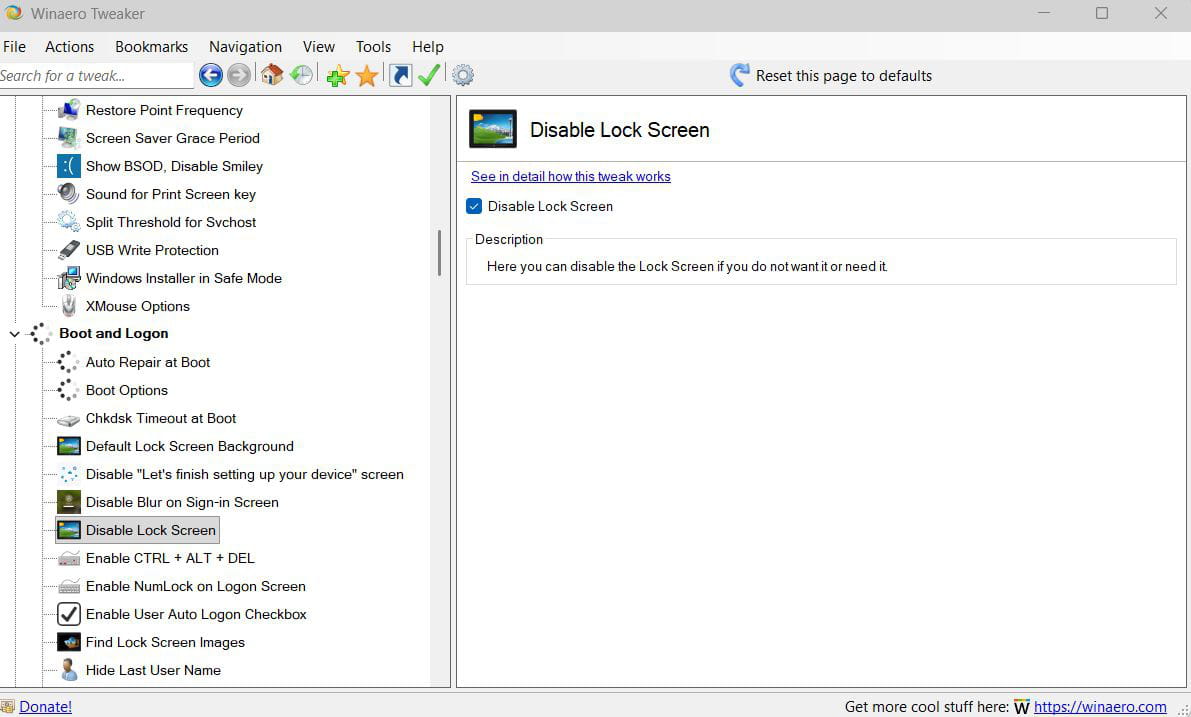Click 'Show BSOD, Disable Smiley' text
The width and height of the screenshot is (1191, 717).
174,166
